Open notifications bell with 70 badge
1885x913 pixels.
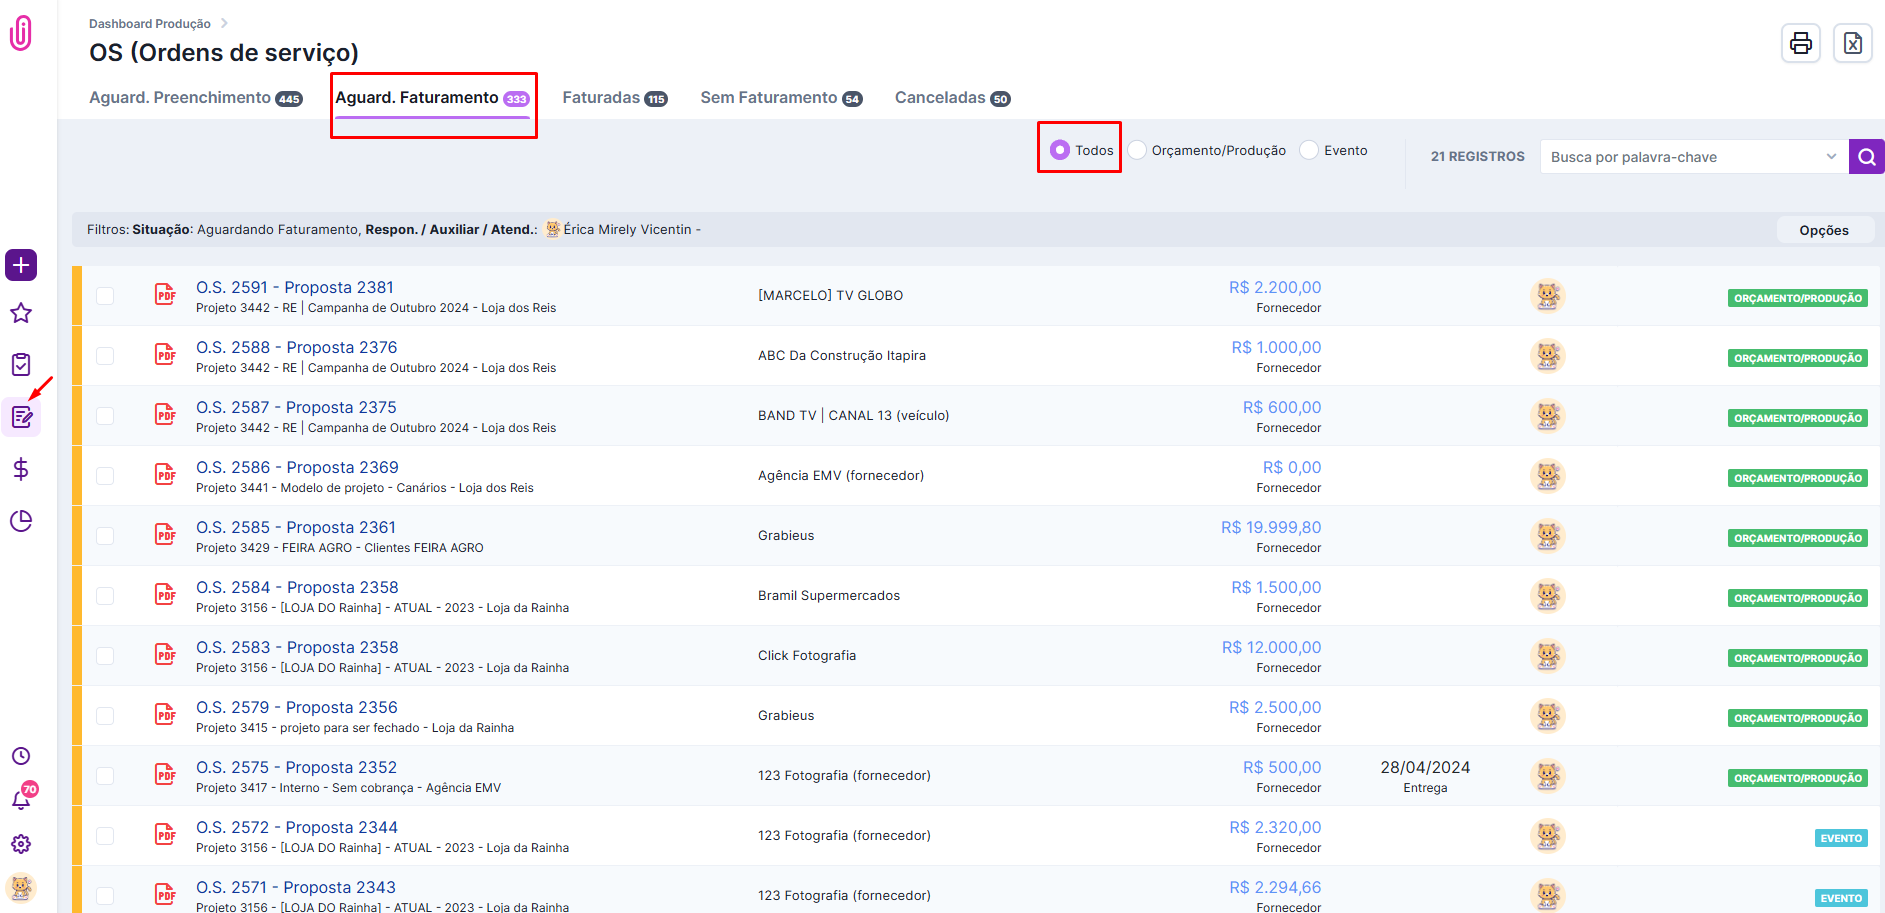[21, 799]
